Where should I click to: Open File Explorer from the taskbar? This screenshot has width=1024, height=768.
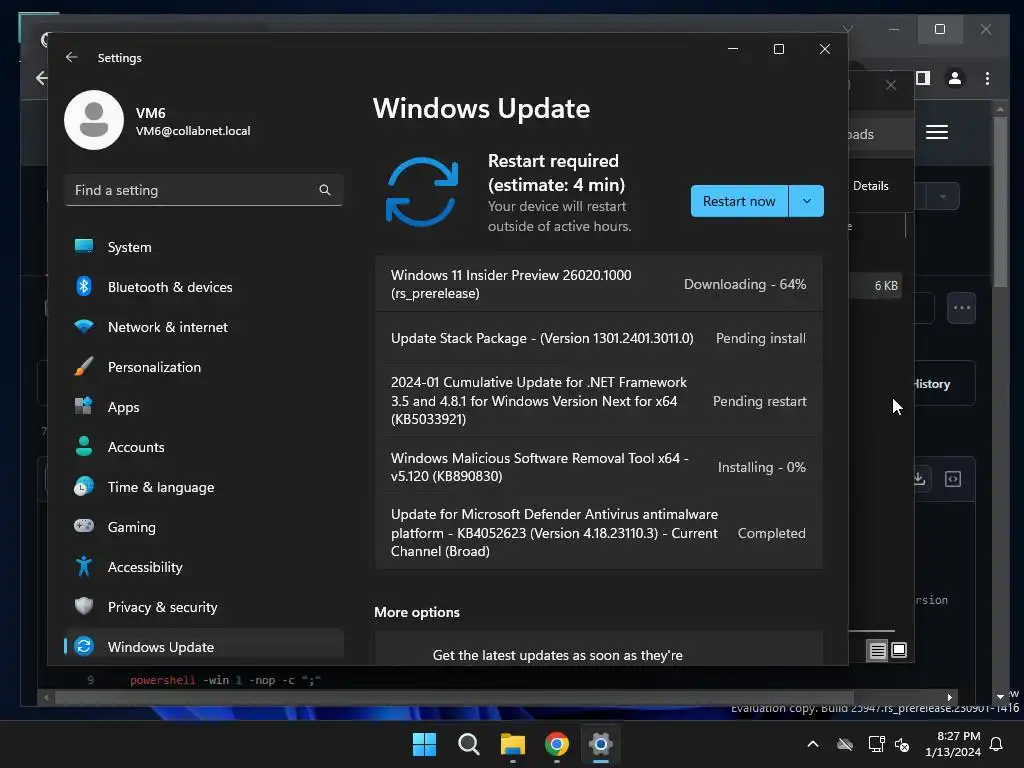[513, 744]
